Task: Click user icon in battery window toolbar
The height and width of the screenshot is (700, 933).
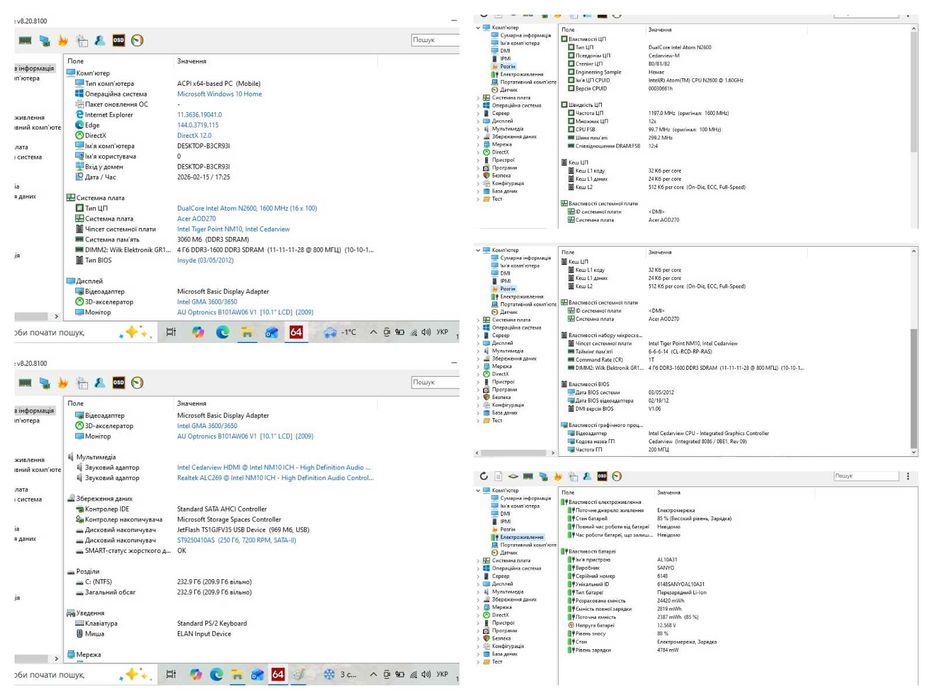Action: [587, 476]
